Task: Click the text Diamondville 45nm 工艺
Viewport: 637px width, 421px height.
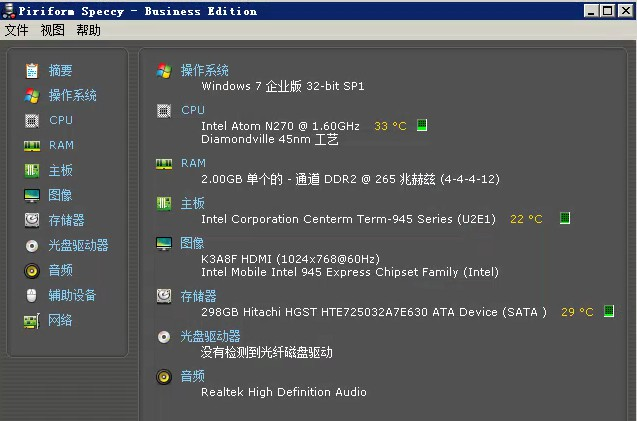Action: tap(270, 139)
